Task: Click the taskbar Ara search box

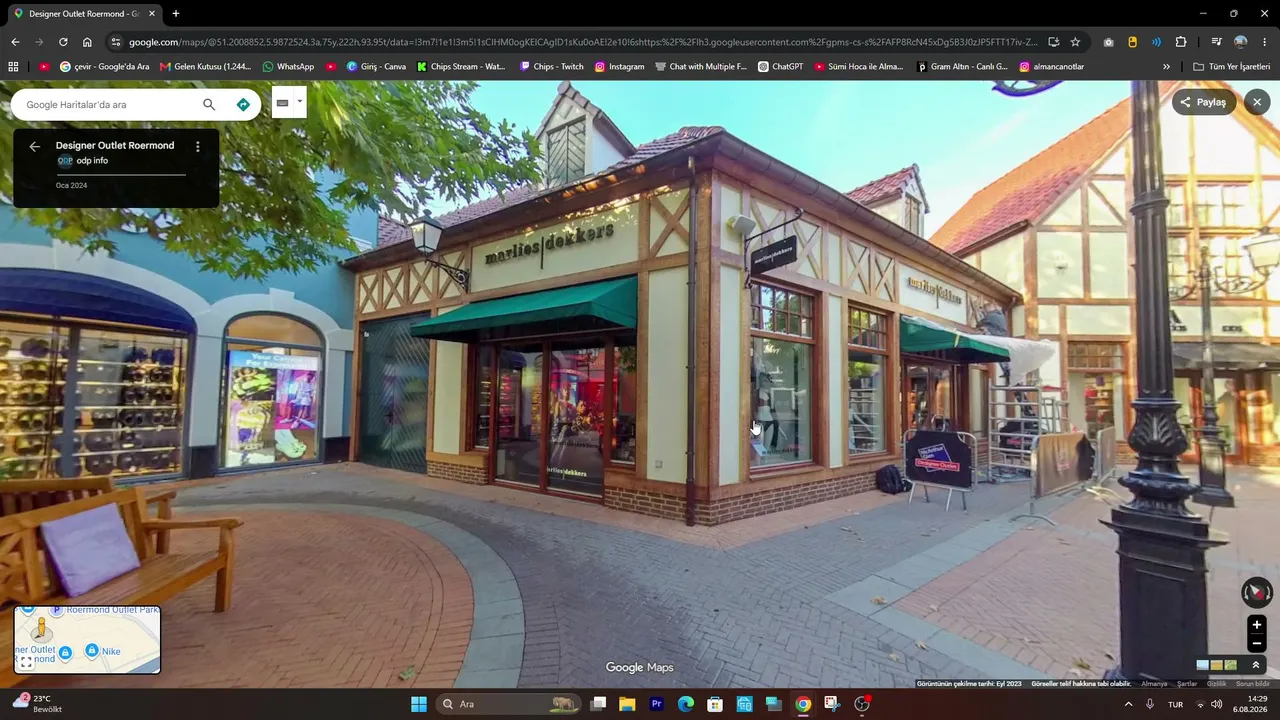Action: pyautogui.click(x=510, y=704)
